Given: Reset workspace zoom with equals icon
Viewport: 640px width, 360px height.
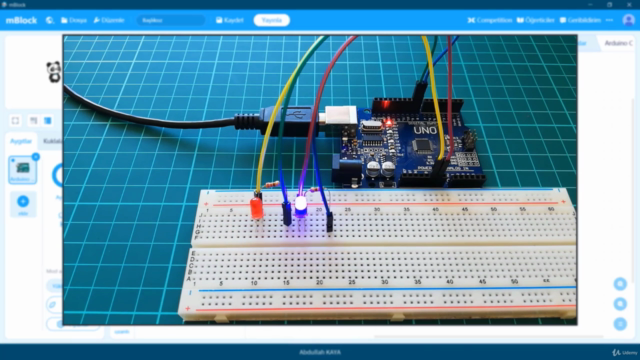Looking at the screenshot, I should point(620,324).
